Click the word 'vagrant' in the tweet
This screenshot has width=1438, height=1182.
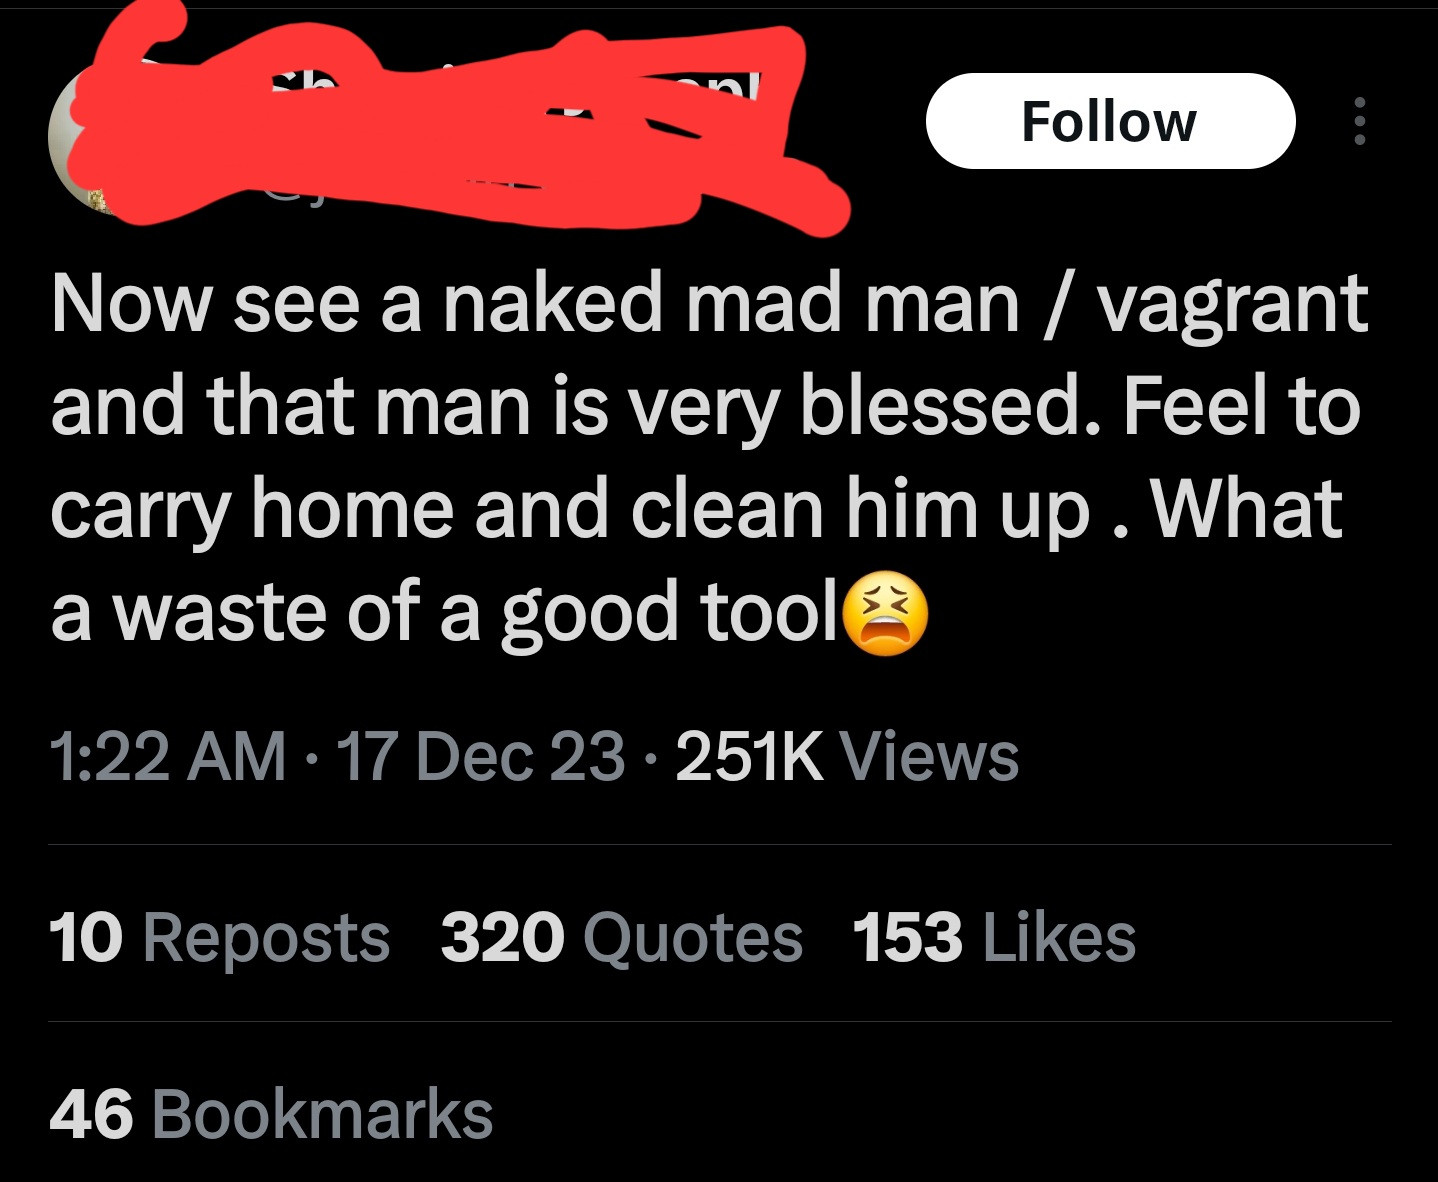(x=1232, y=305)
